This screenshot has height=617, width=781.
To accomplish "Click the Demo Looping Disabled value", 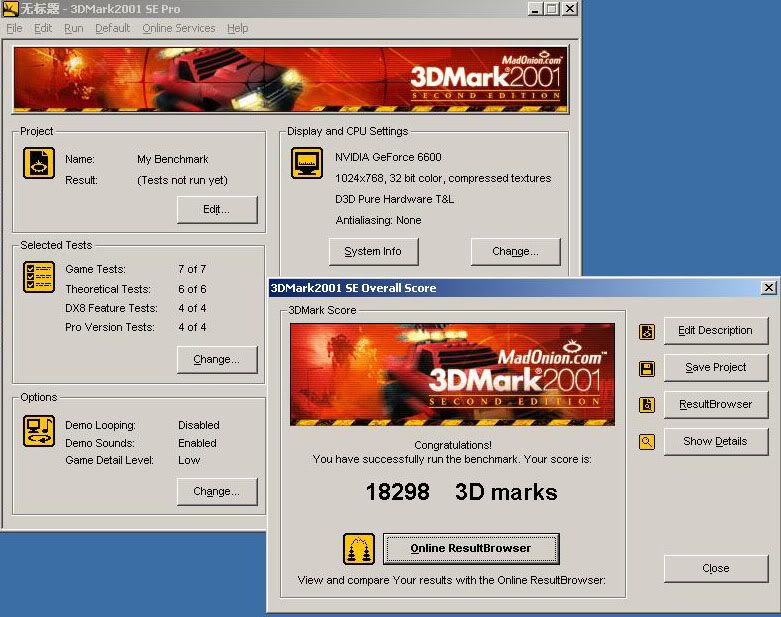I will pos(199,425).
